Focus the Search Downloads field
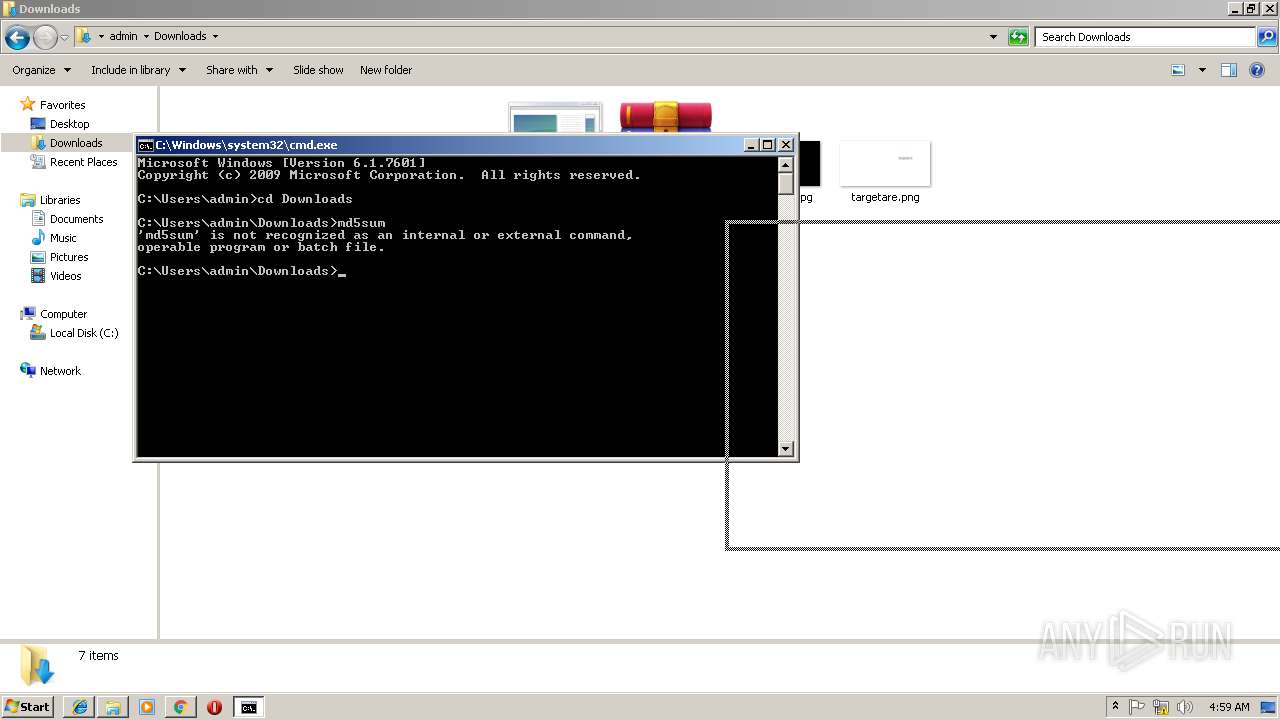Image resolution: width=1280 pixels, height=720 pixels. [x=1146, y=37]
